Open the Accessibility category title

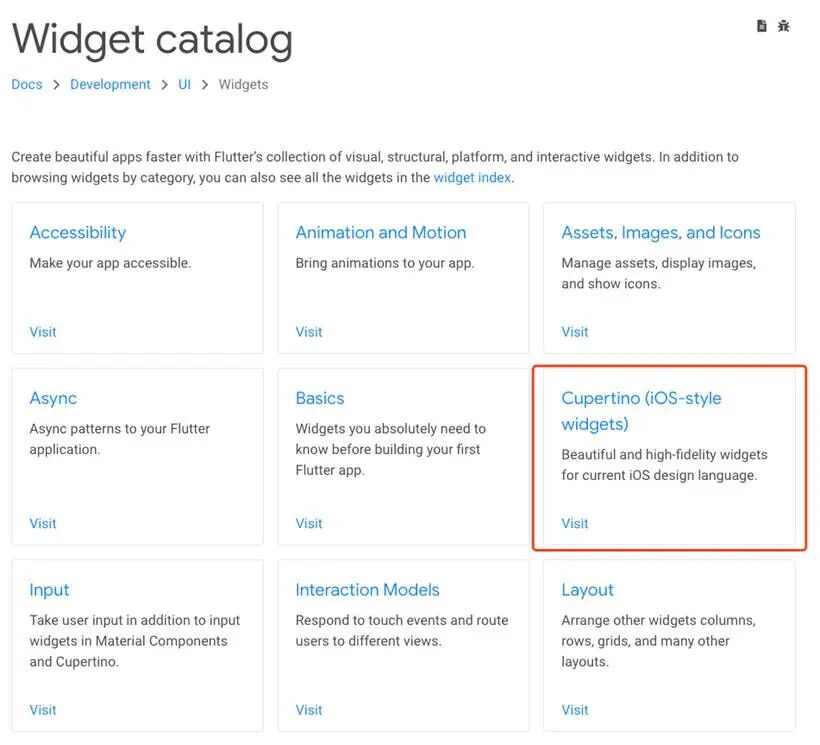(x=78, y=233)
